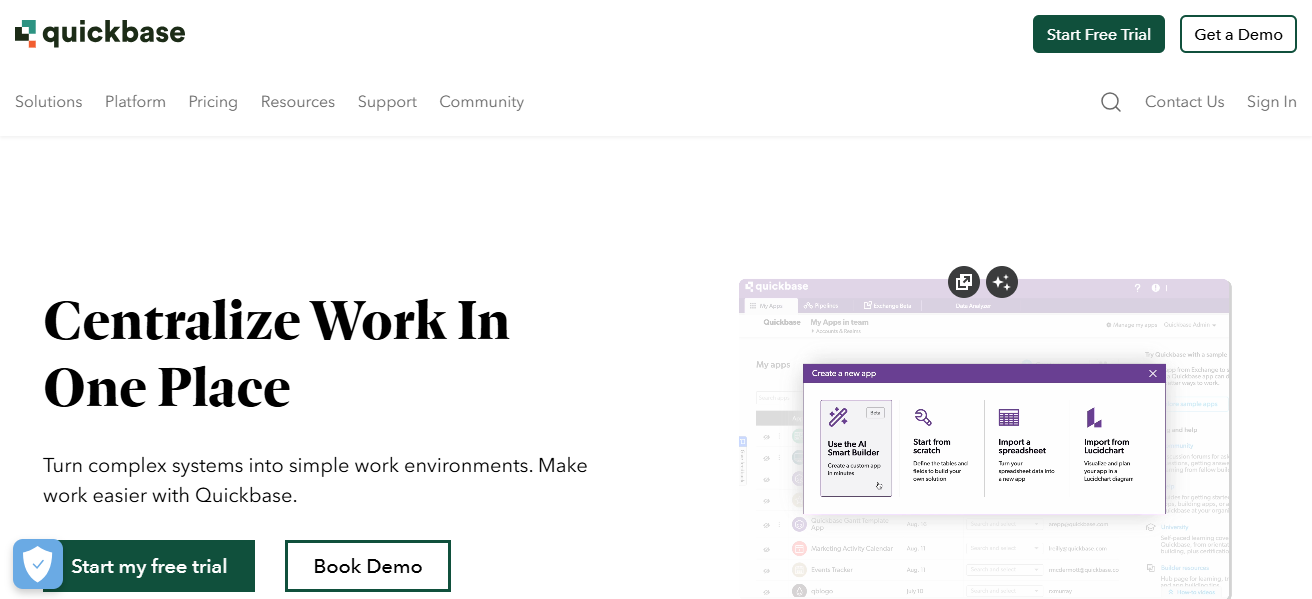Click the help question mark in app preview
This screenshot has height=599, width=1312.
(1137, 288)
